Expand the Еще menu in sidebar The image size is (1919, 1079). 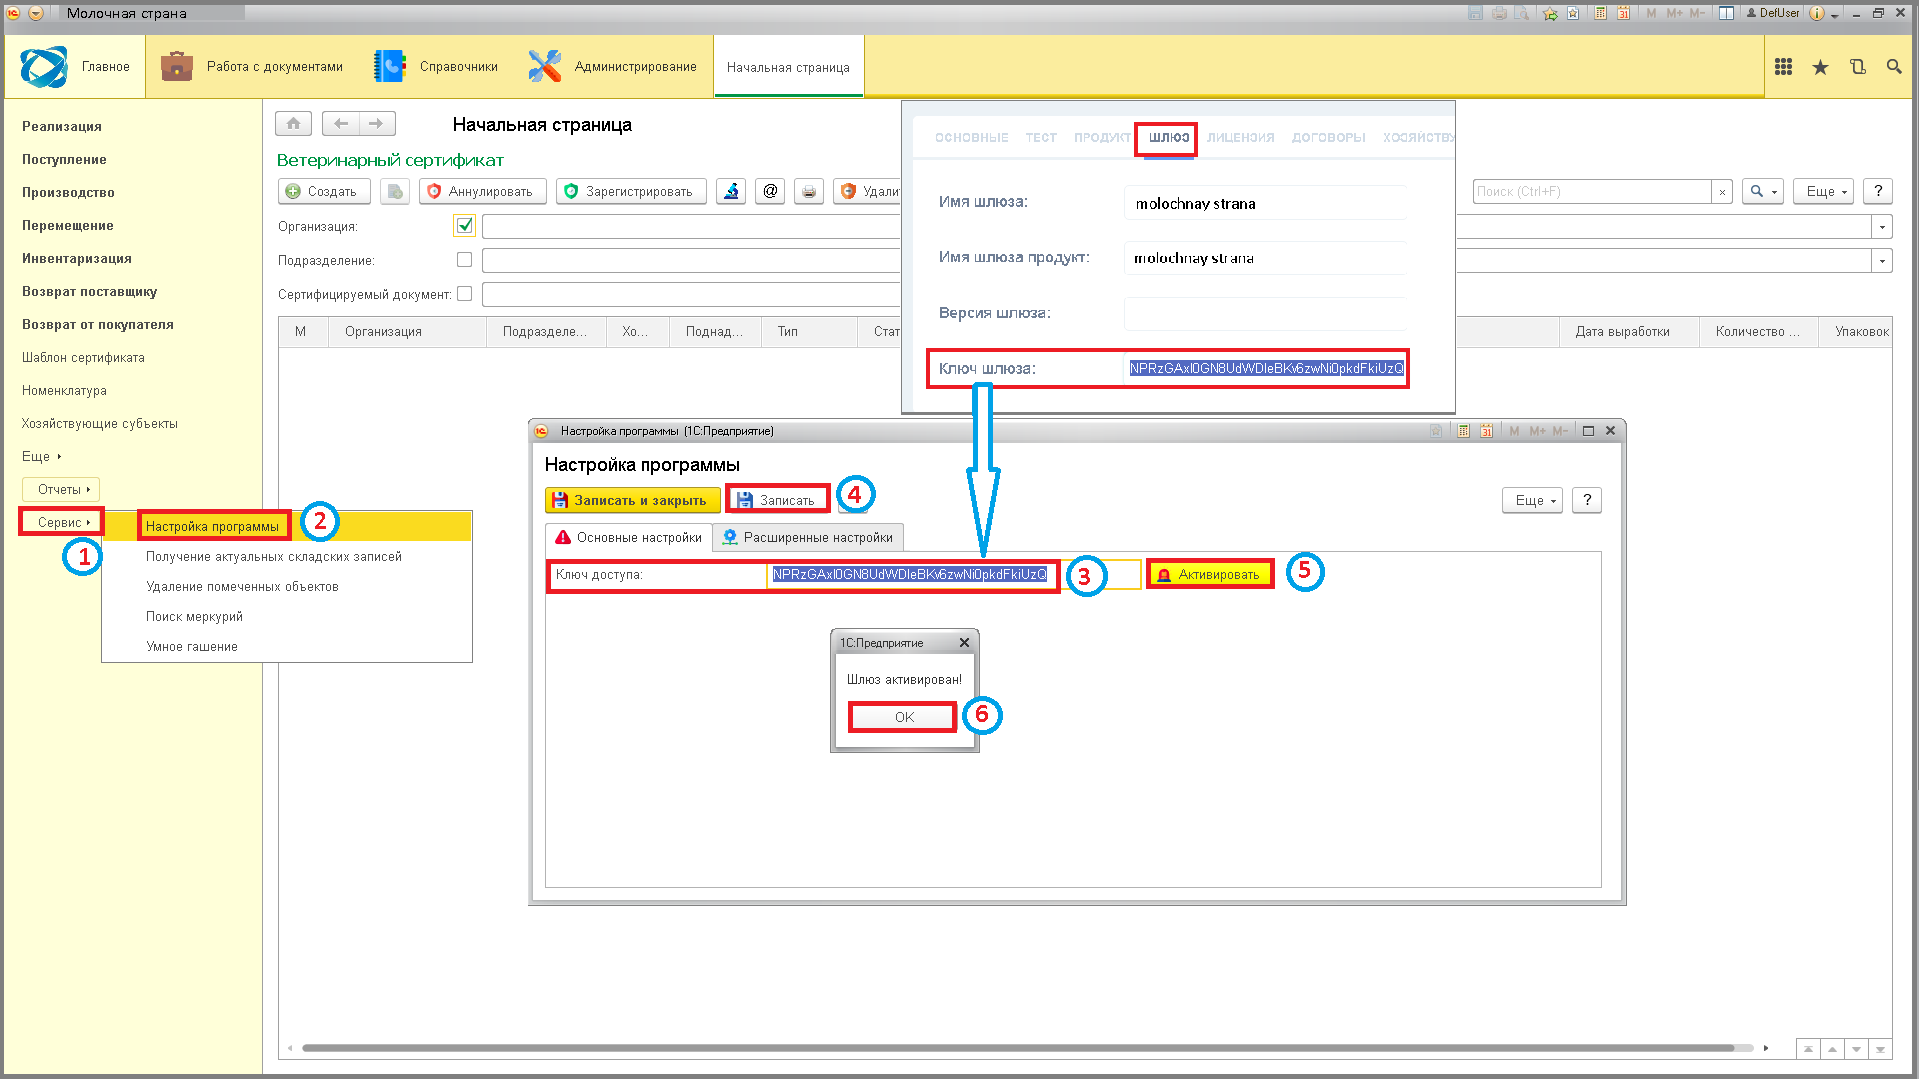42,456
